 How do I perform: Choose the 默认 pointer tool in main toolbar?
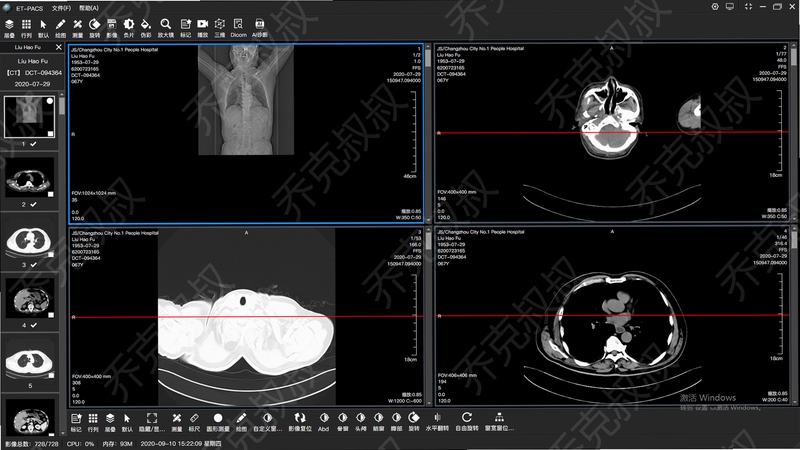pyautogui.click(x=43, y=28)
